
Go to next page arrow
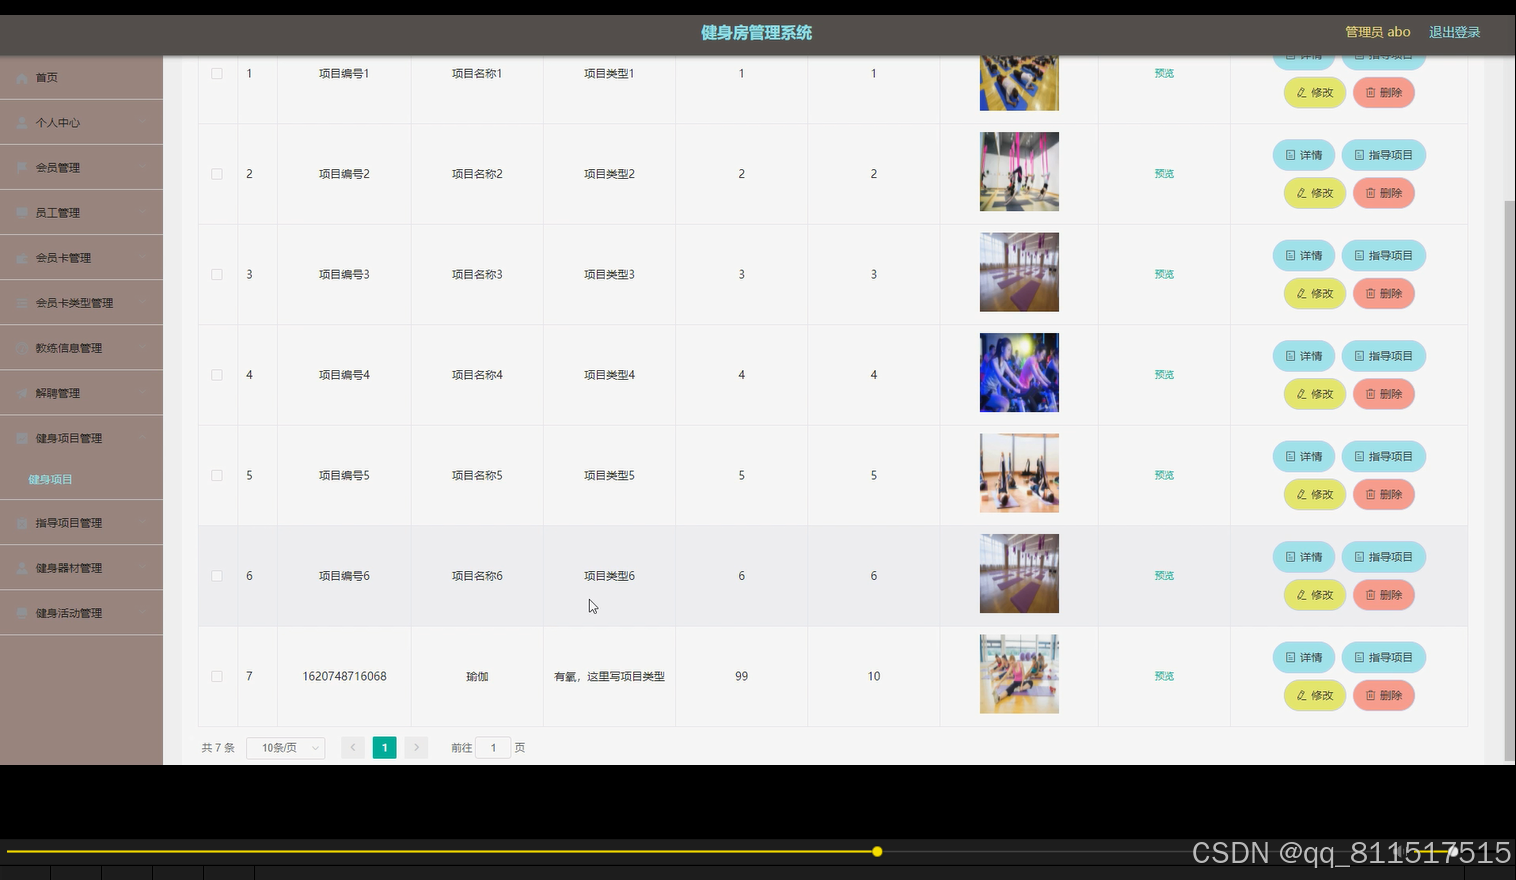[417, 747]
